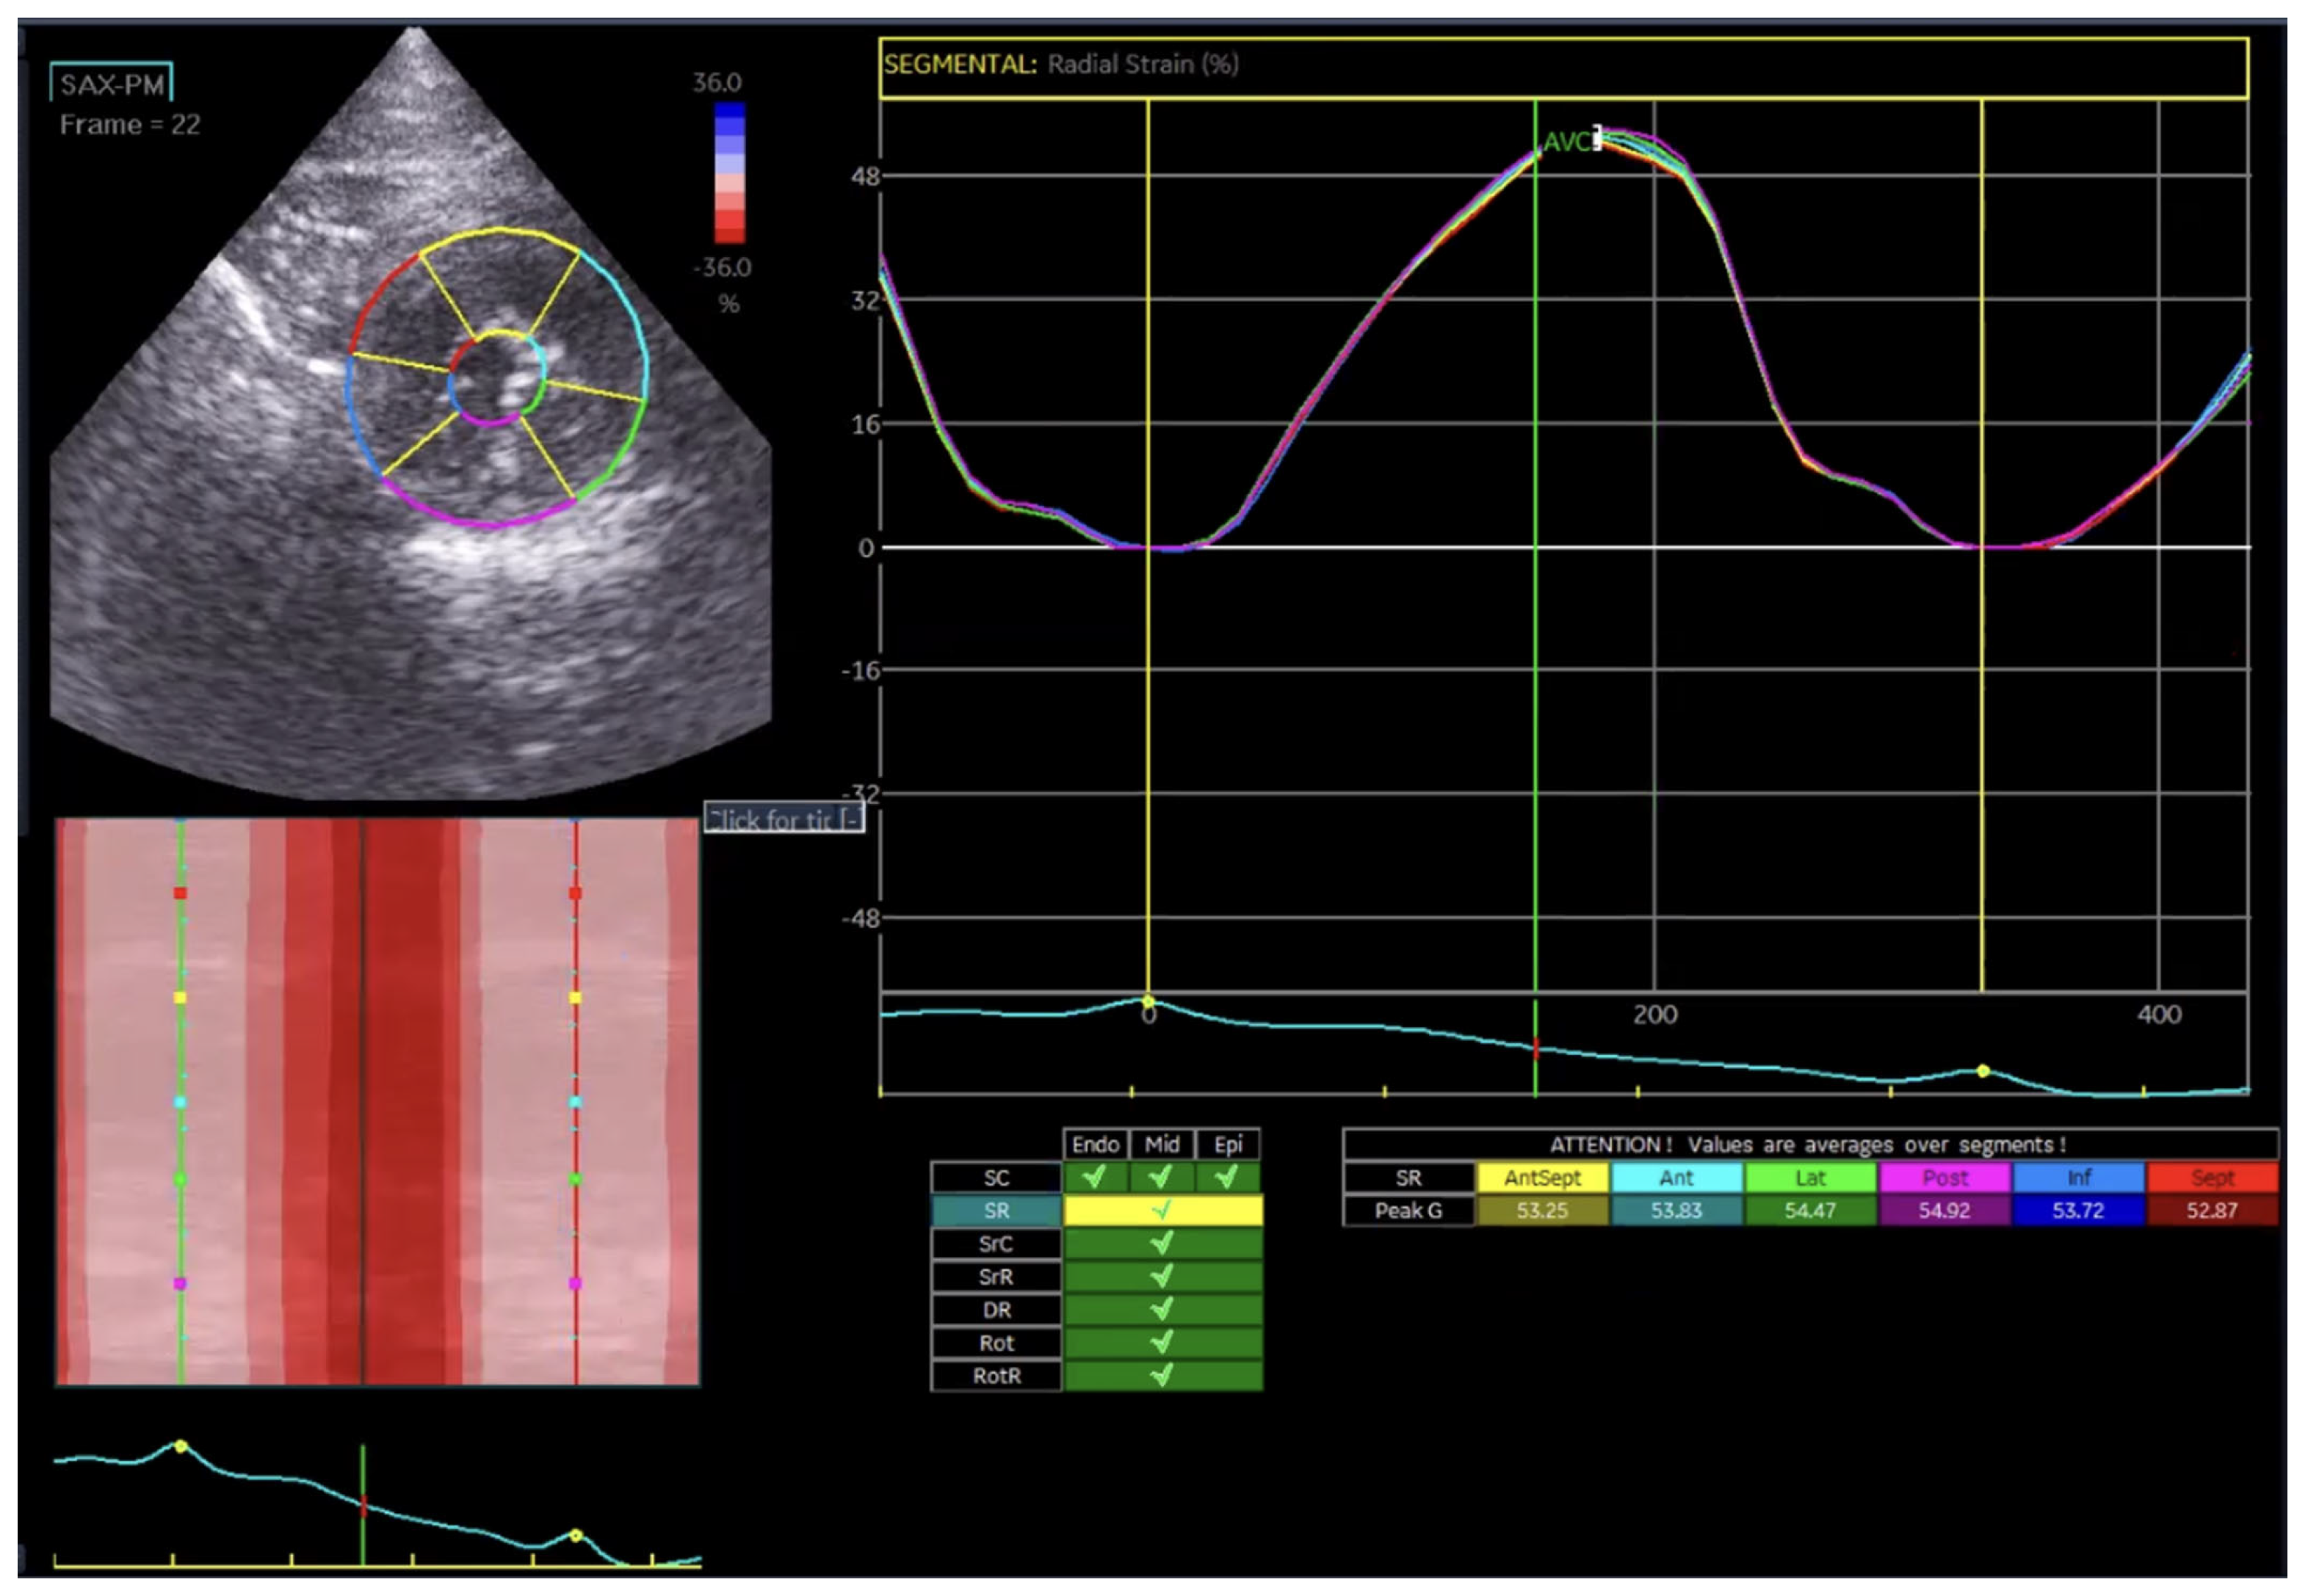Screen dimensions: 2308x1596
Task: Select the yellow SR checkmark row
Action: tap(1162, 1210)
